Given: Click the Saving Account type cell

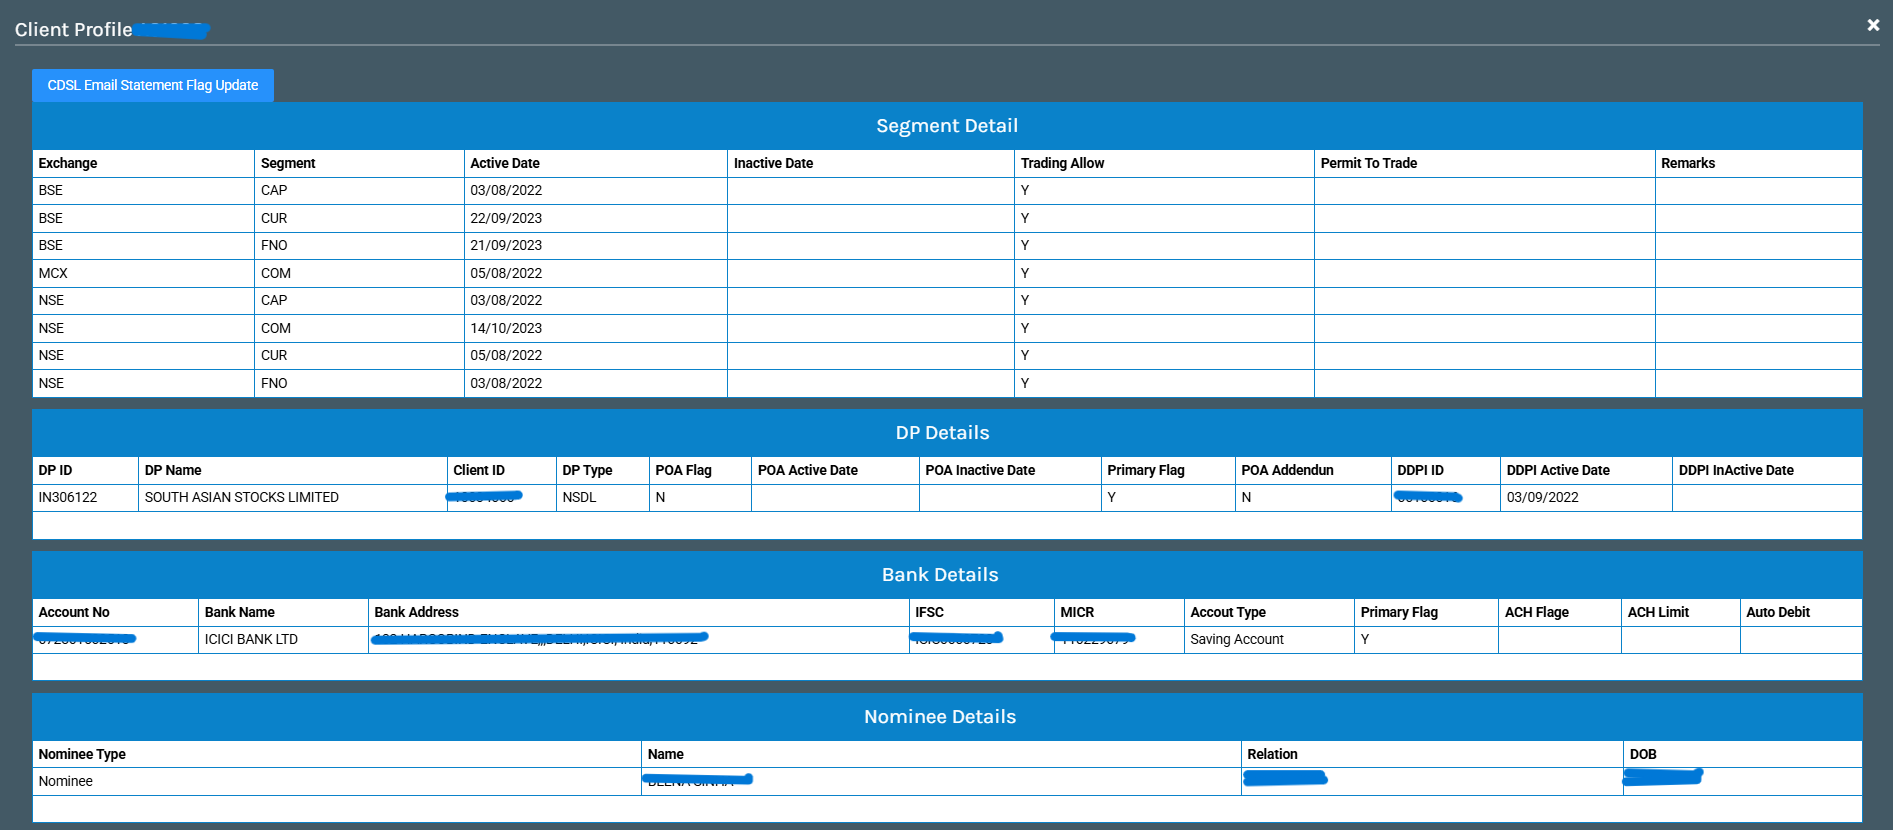Looking at the screenshot, I should pos(1237,639).
